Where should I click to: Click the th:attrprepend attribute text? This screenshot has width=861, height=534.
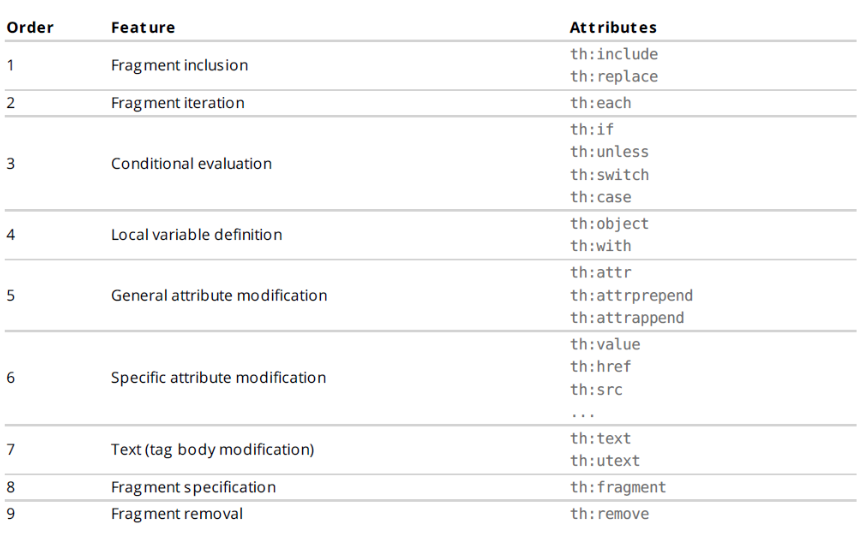coord(631,296)
